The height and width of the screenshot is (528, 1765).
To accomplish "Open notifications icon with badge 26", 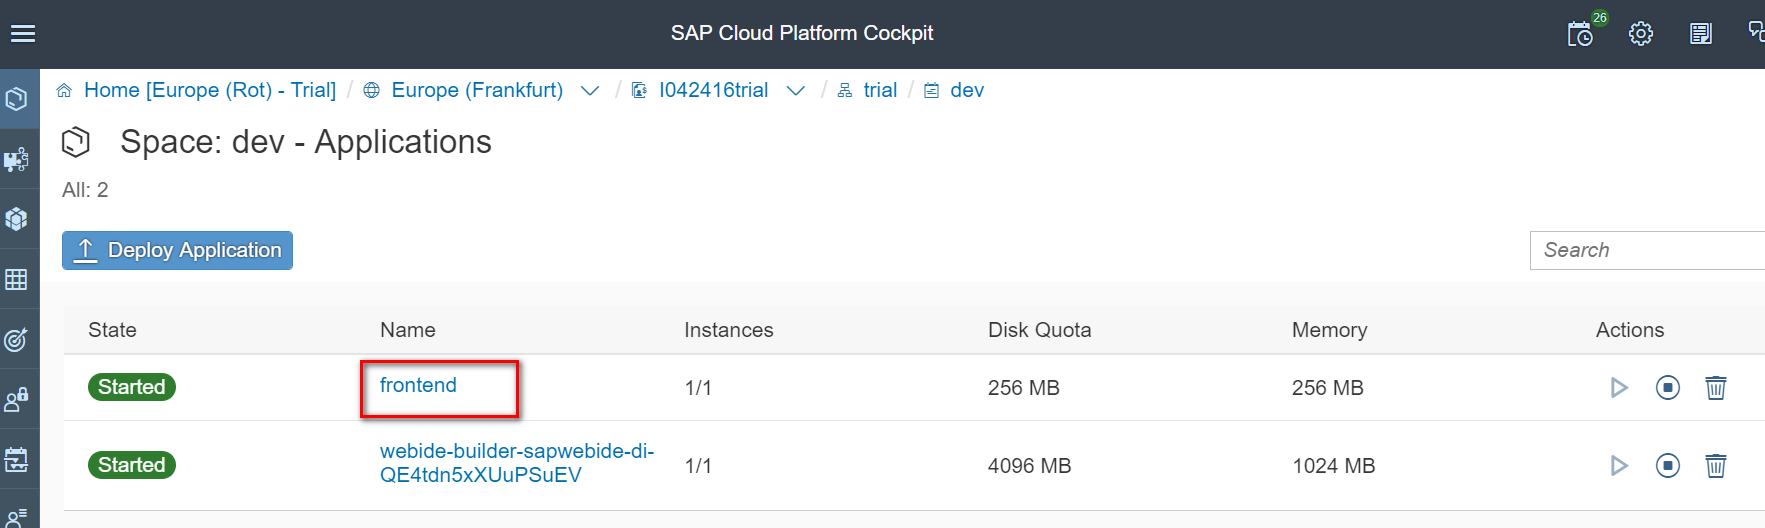I will 1580,34.
